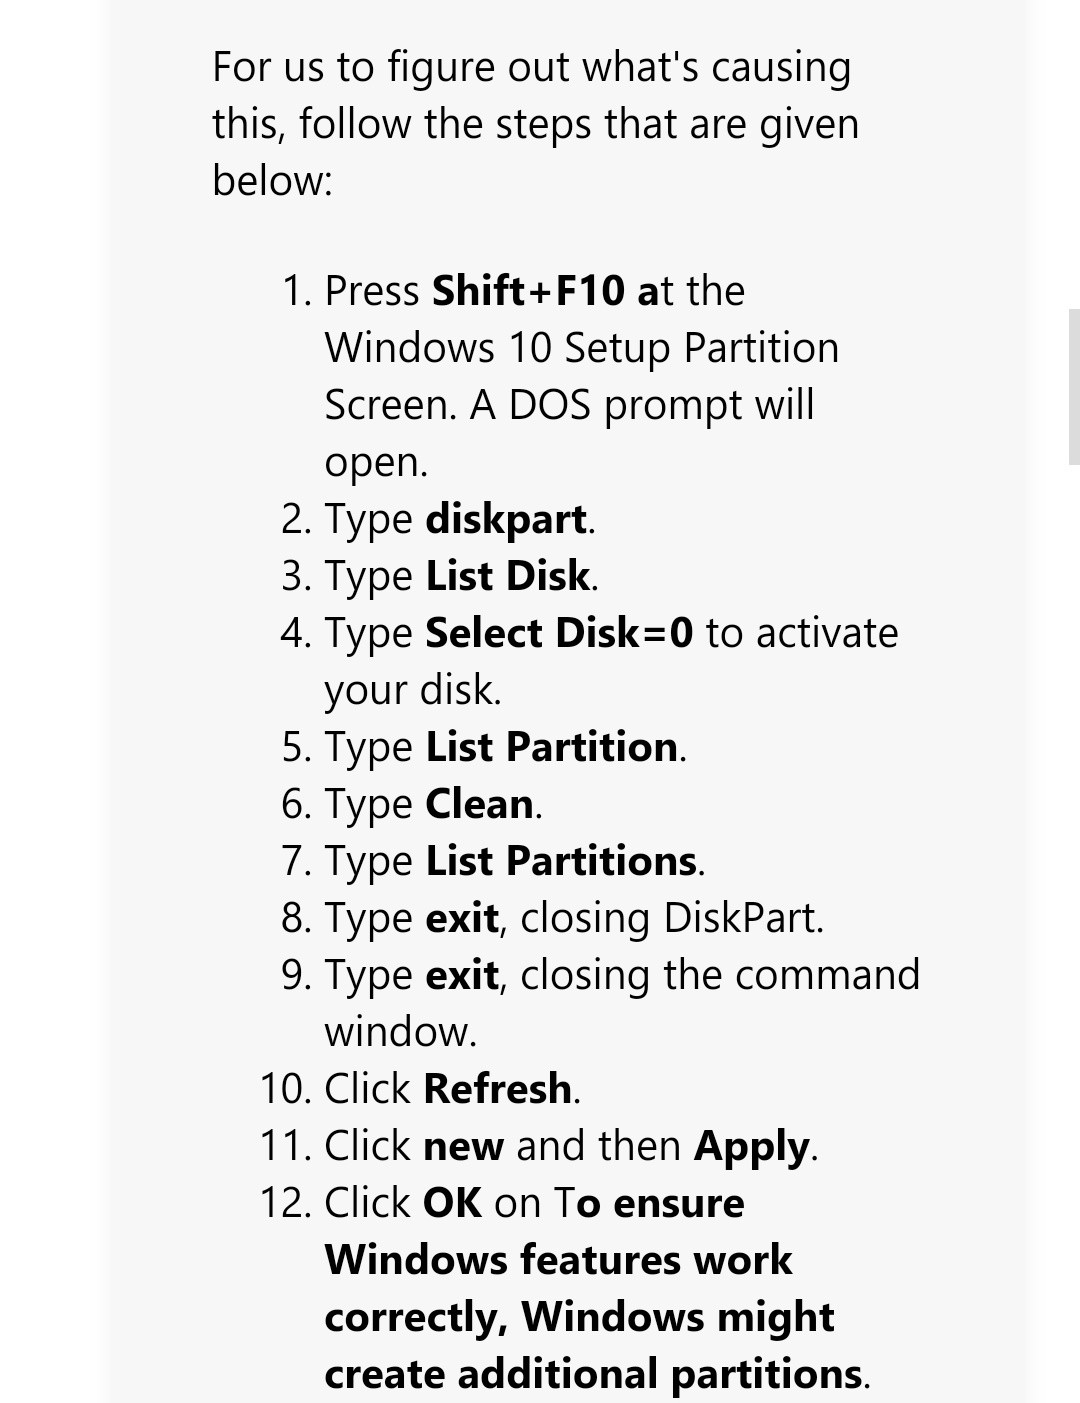Click the bold text Select Disk=0

pyautogui.click(x=559, y=633)
